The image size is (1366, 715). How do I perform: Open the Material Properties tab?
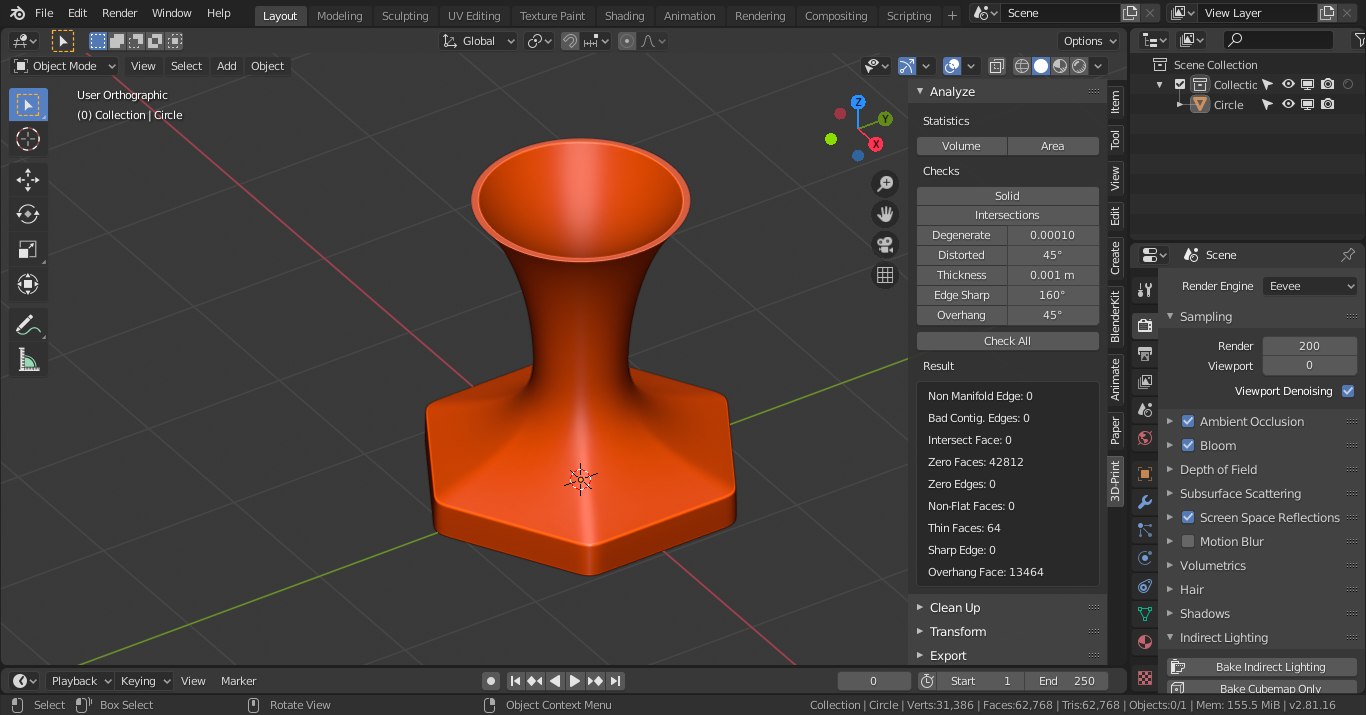[1144, 641]
